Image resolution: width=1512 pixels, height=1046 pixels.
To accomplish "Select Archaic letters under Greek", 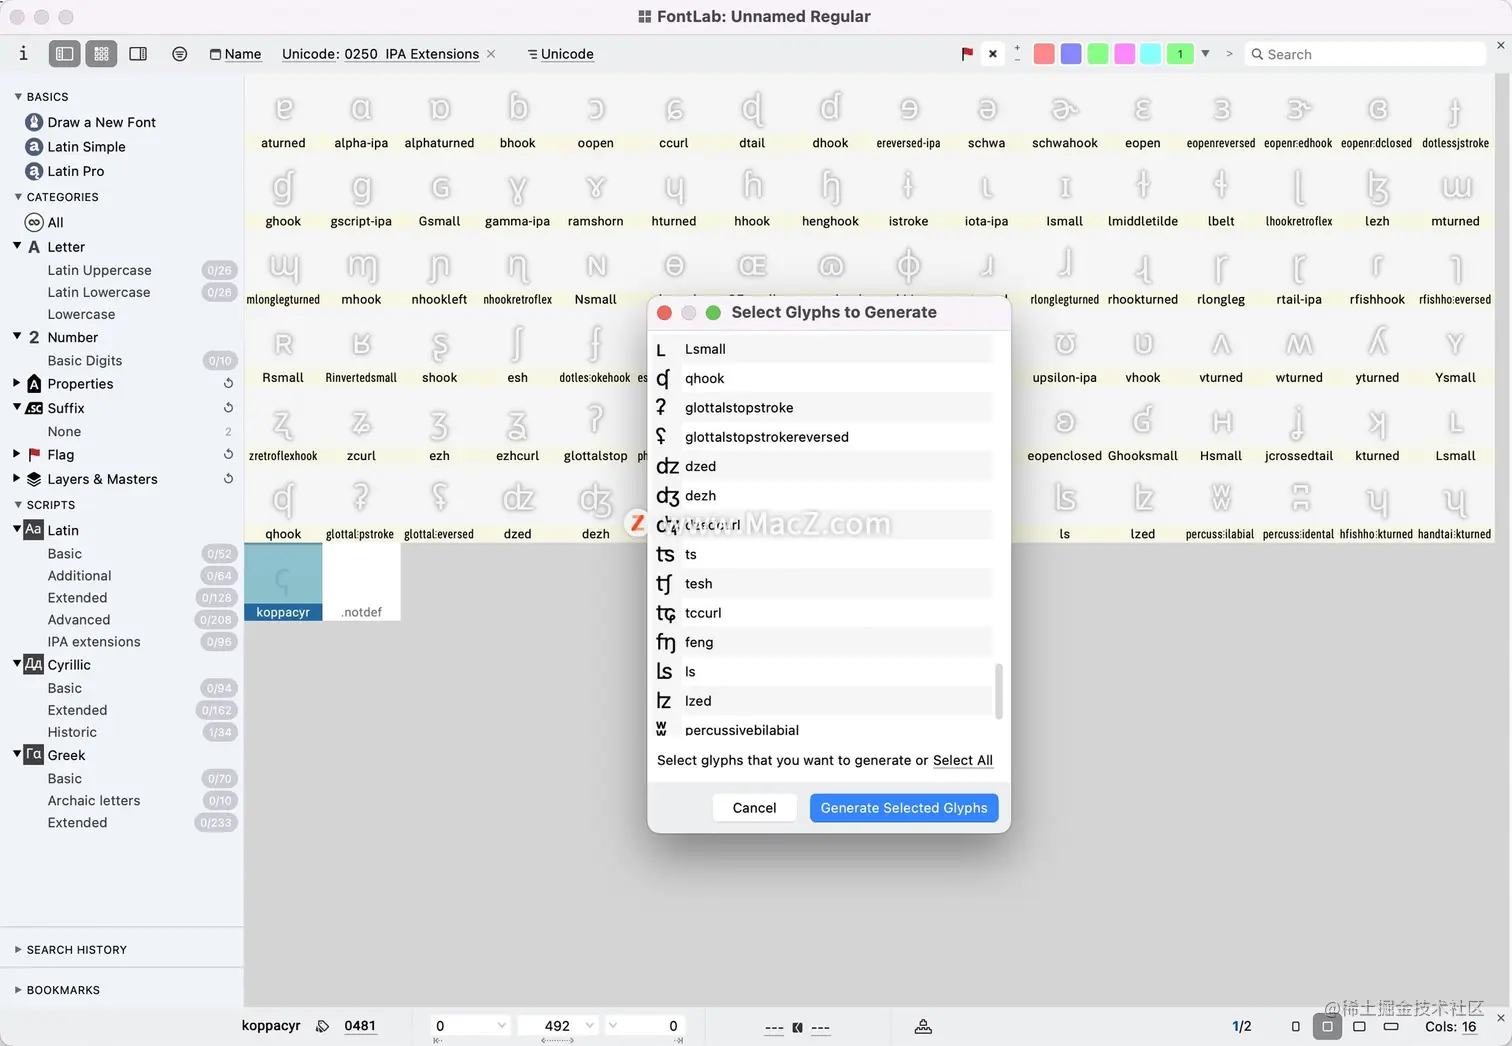I will tap(94, 801).
